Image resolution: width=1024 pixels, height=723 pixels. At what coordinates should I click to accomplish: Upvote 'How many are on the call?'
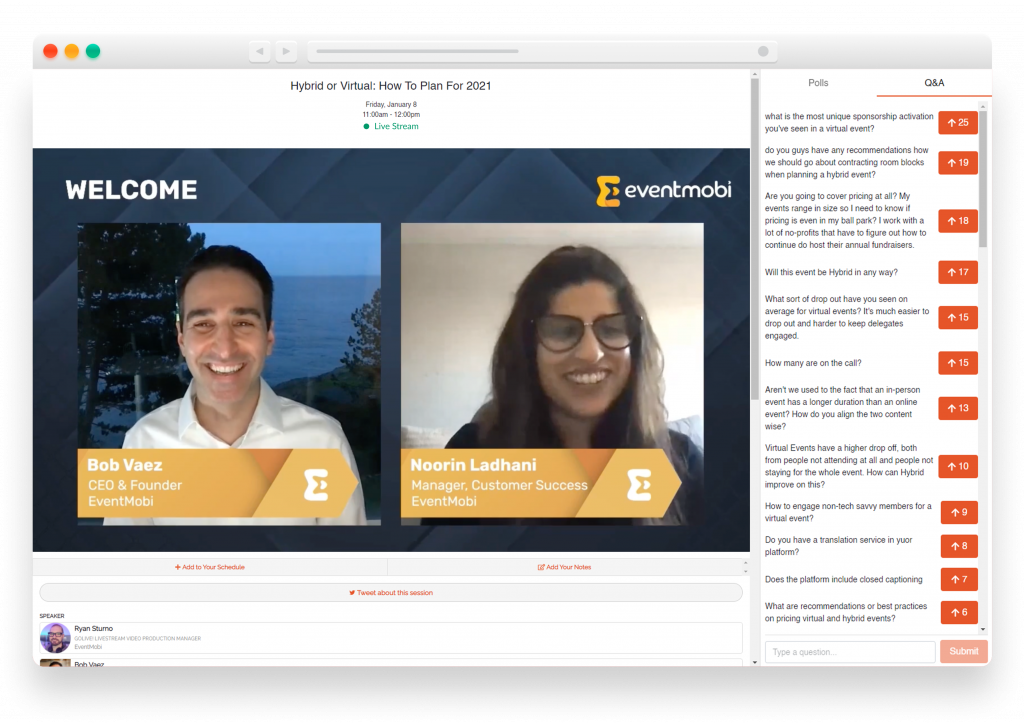(958, 362)
